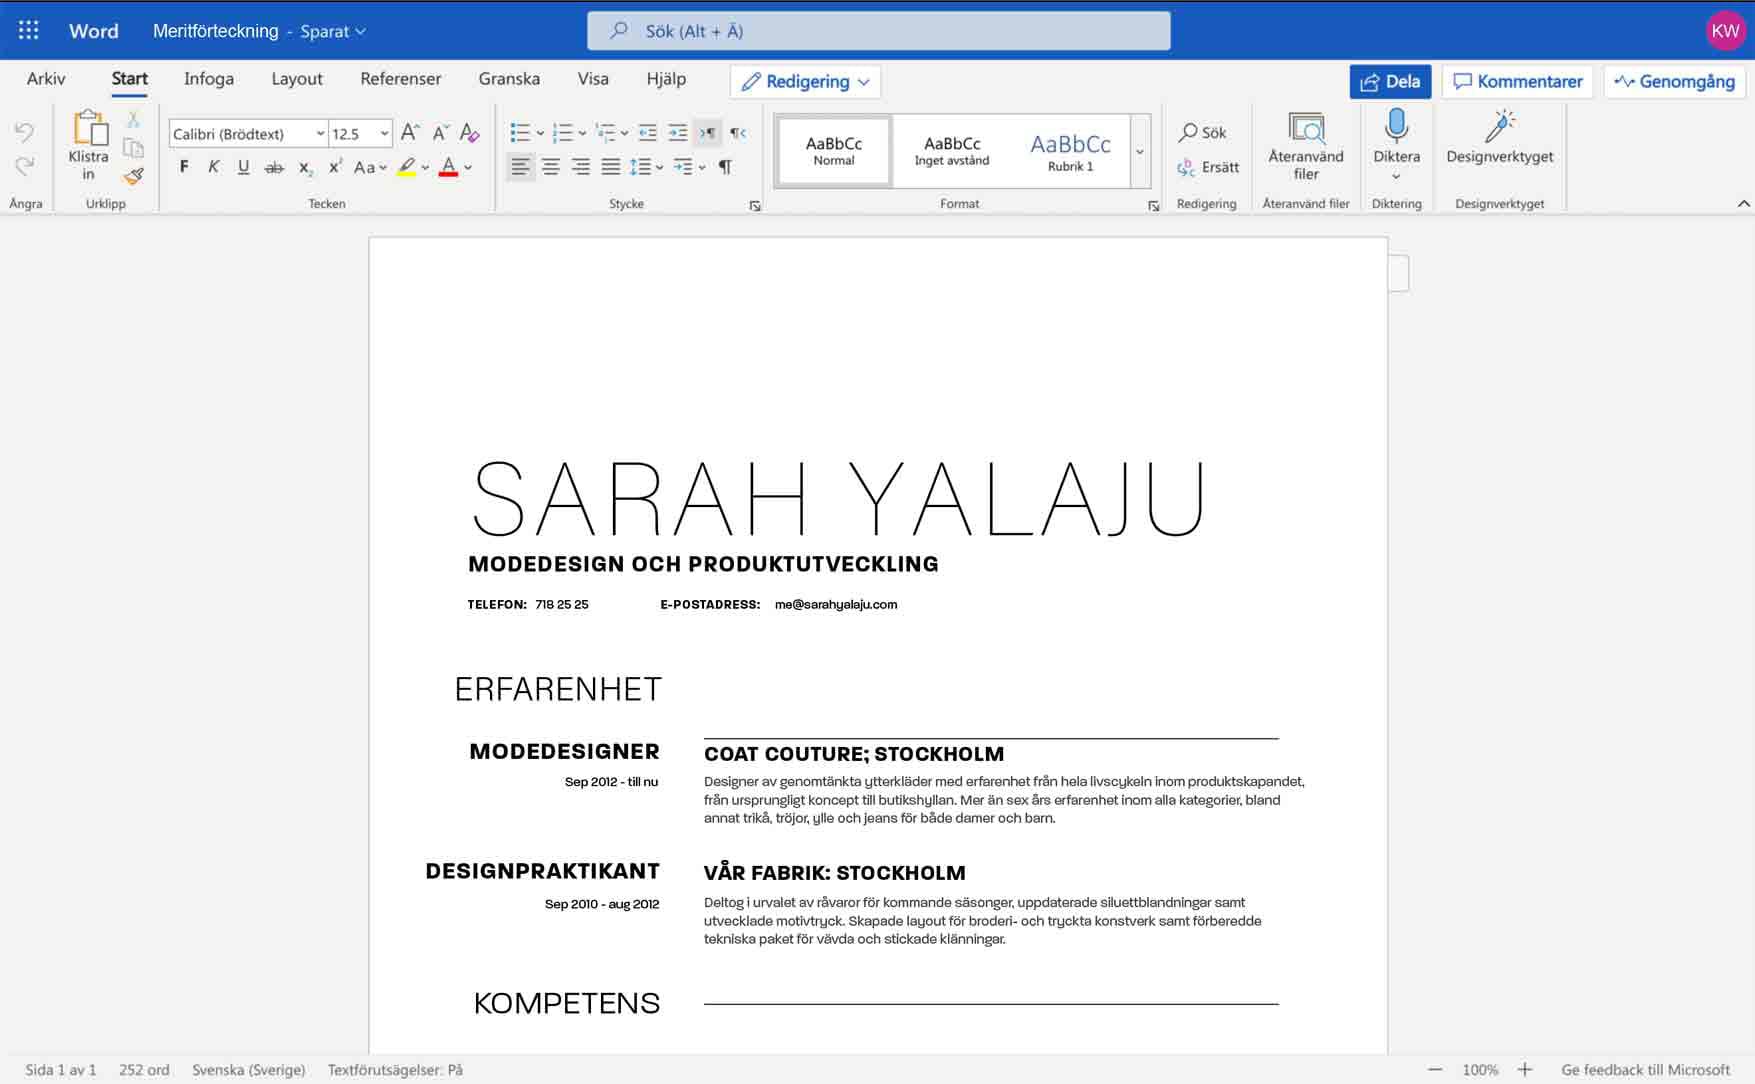Toggle bold formatting with the F button
Screen dimensions: 1755x1084
point(184,167)
